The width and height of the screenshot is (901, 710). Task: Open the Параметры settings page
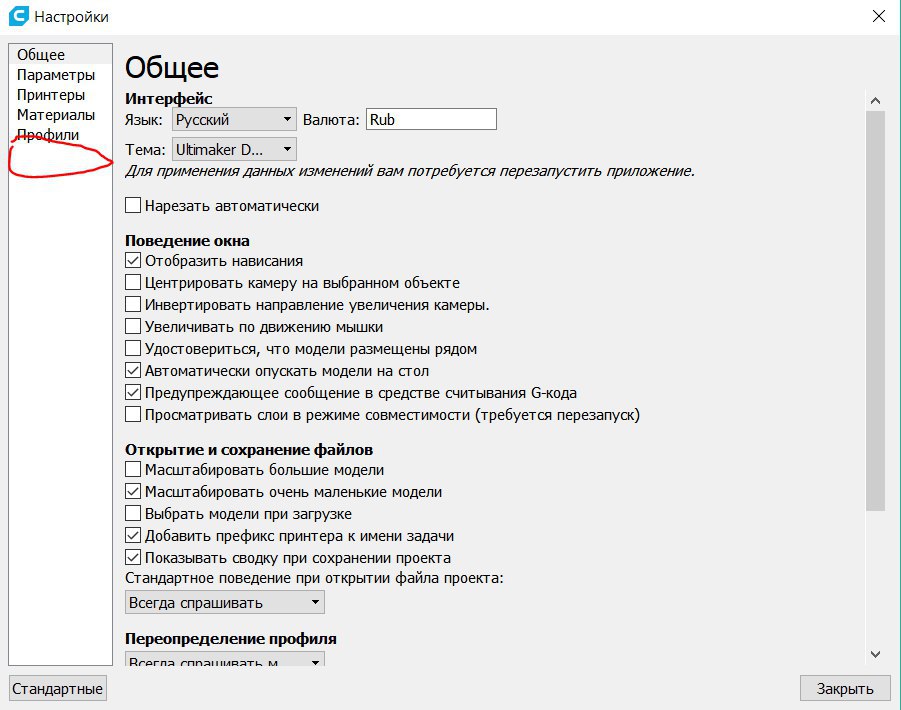[x=60, y=75]
